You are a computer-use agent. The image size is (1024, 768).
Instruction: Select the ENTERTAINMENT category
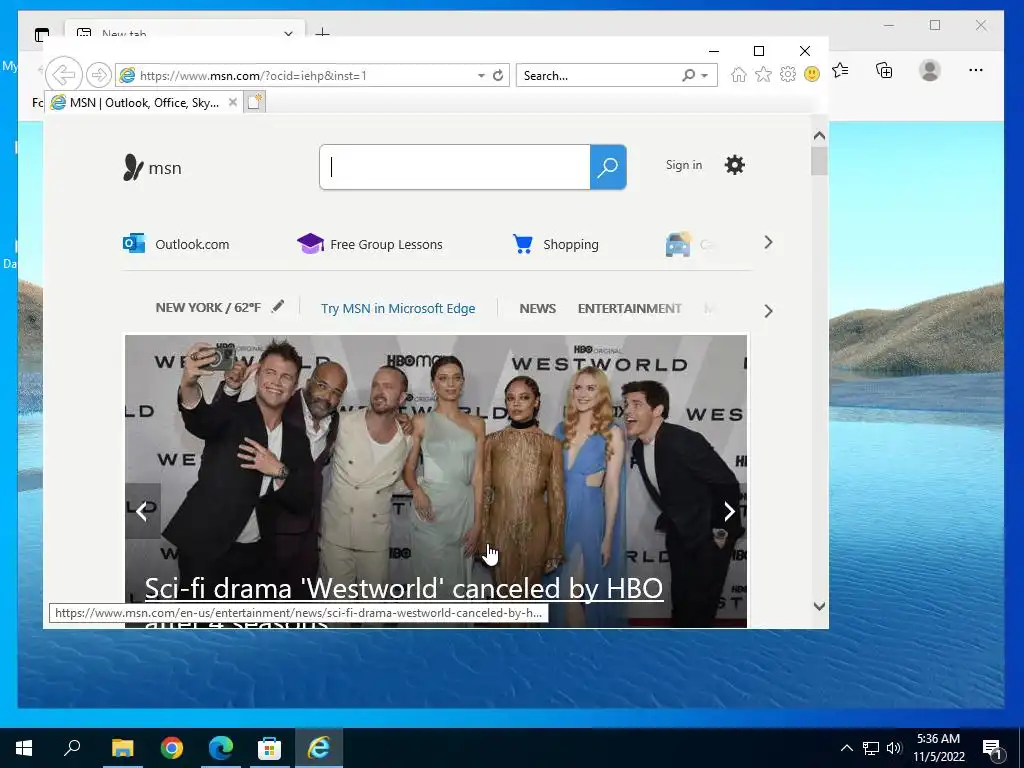[630, 308]
